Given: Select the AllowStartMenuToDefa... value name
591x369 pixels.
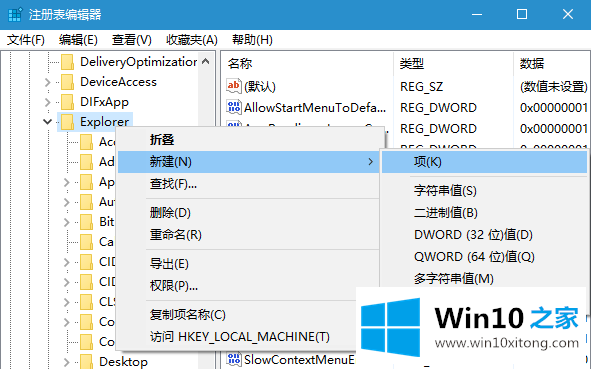Looking at the screenshot, I should (x=315, y=108).
